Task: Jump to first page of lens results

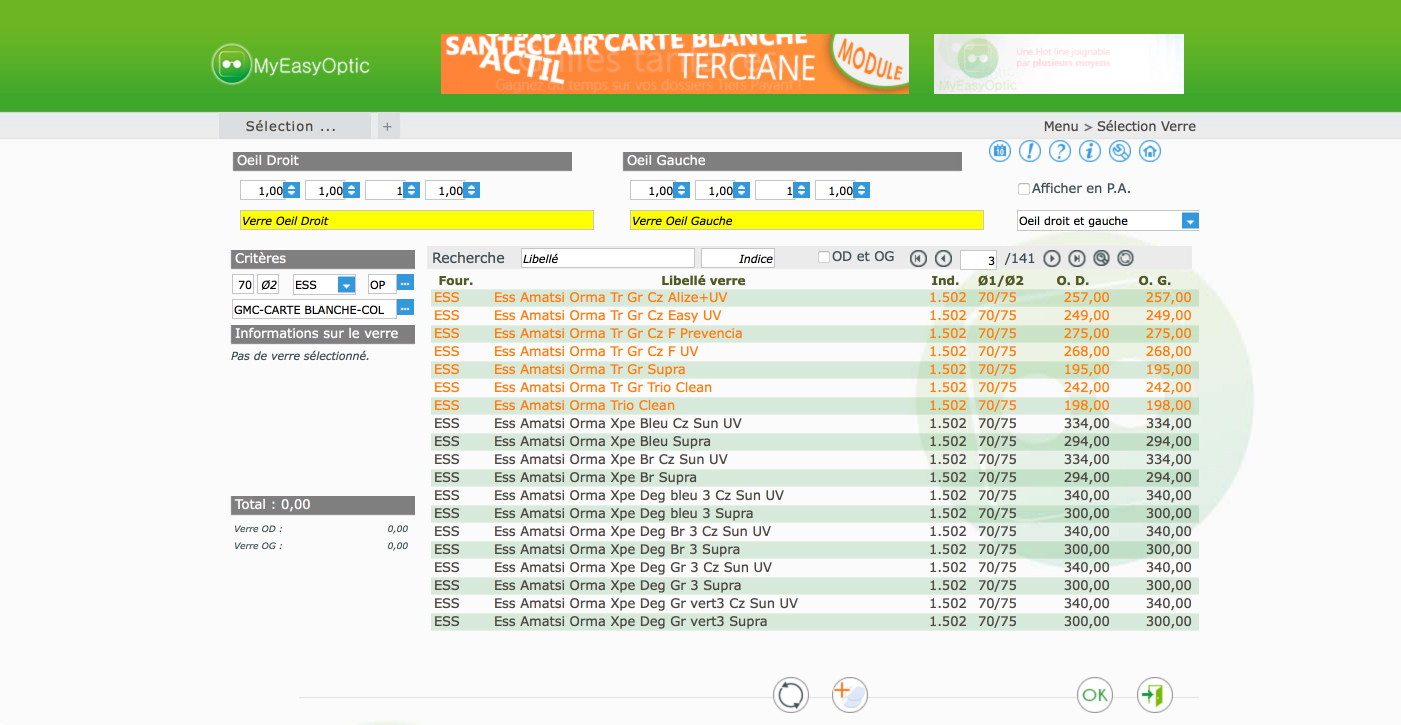Action: [x=918, y=258]
